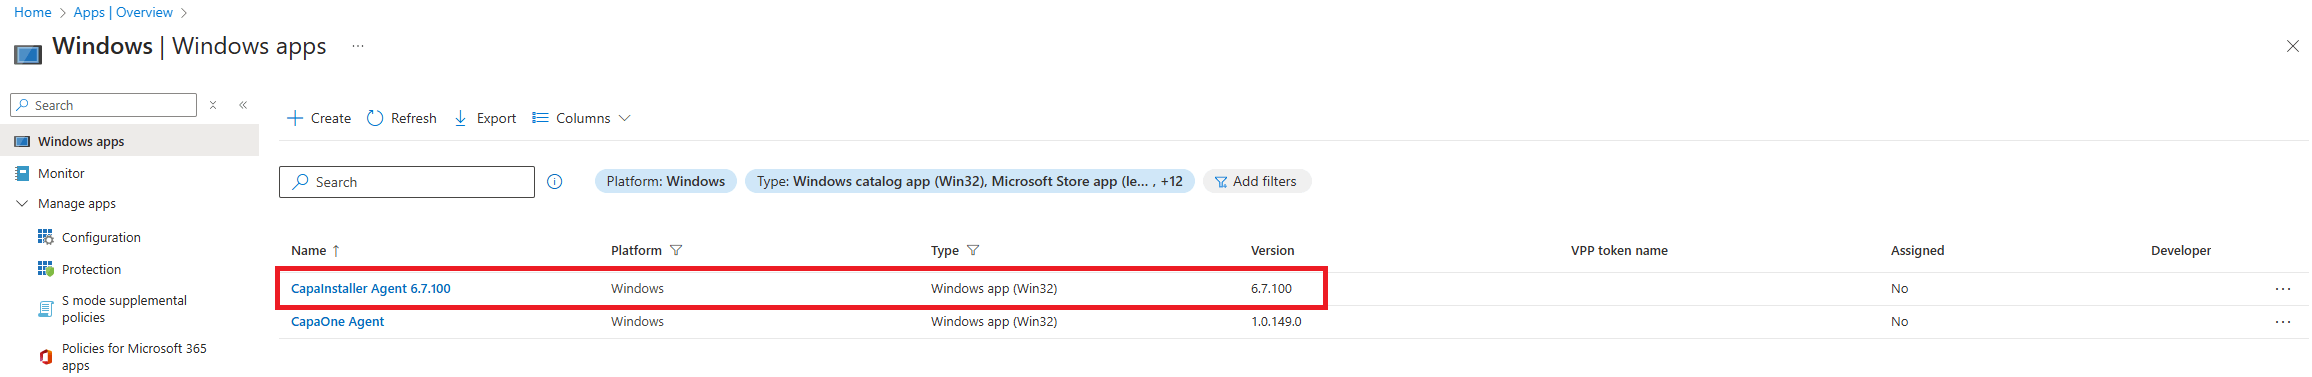Open Protection under Manage apps
Viewport: 2312px width, 377px height.
(x=91, y=269)
